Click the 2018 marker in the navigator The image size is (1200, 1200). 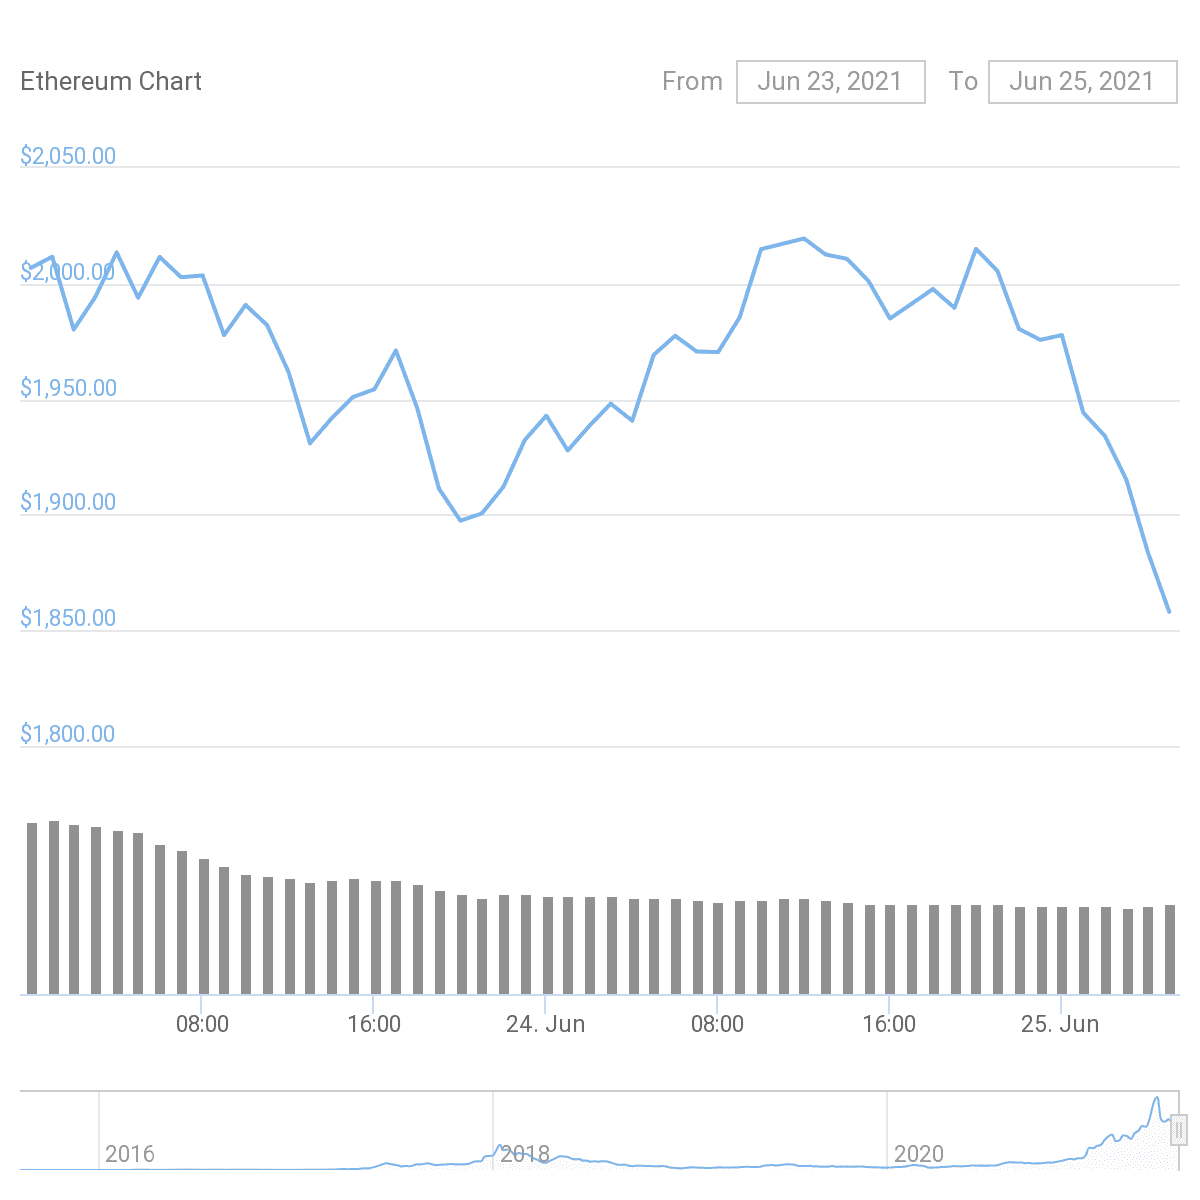coord(525,1154)
